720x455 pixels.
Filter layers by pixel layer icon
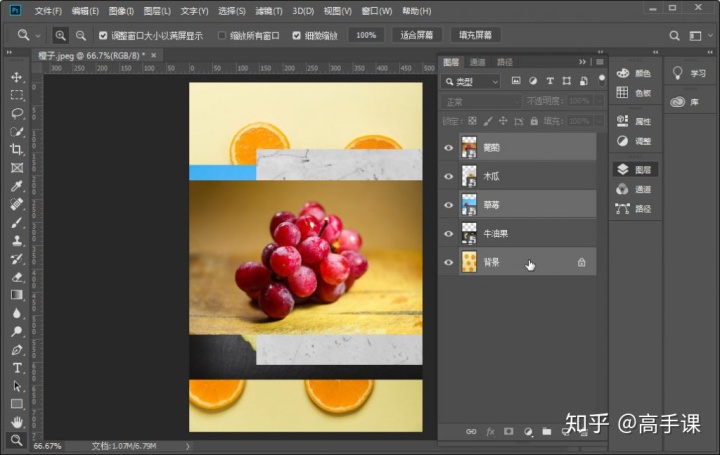pyautogui.click(x=516, y=81)
